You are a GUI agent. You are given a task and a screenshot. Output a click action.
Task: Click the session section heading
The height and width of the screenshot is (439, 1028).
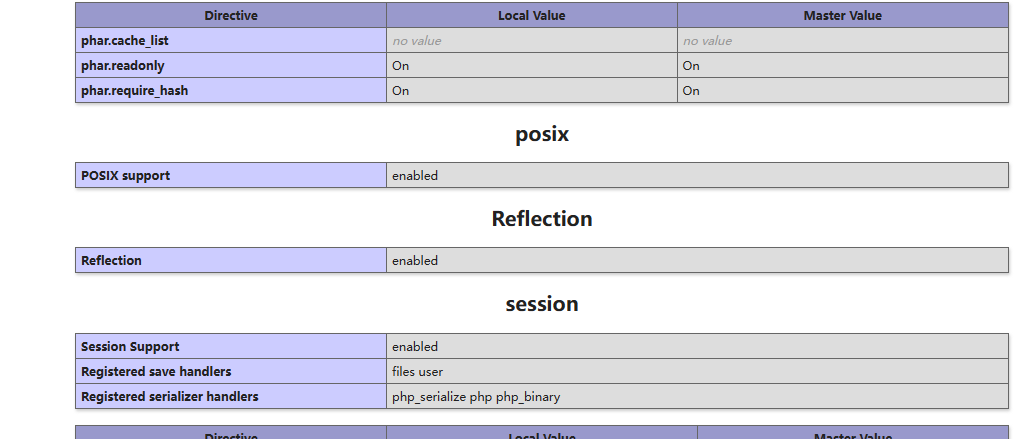[x=542, y=303]
